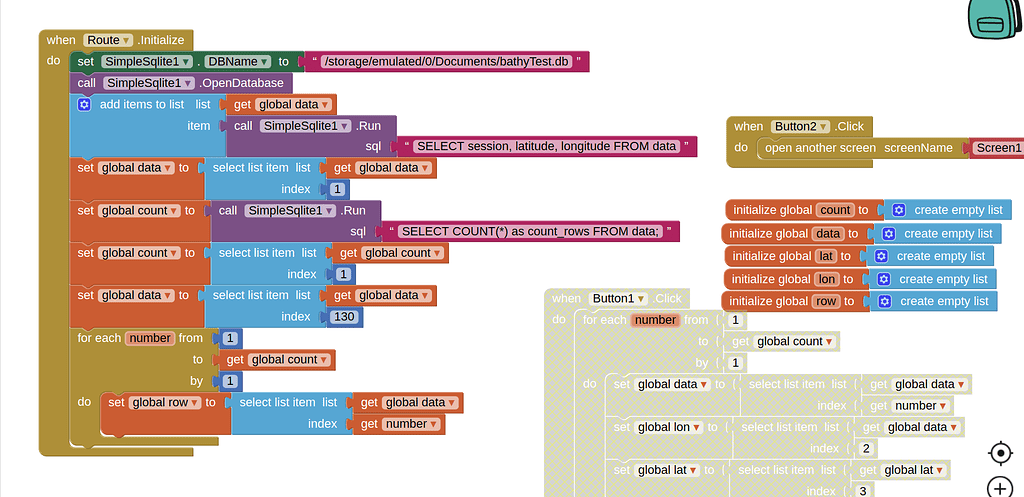This screenshot has height=497, width=1024.
Task: Open the backpack icon
Action: 995,20
